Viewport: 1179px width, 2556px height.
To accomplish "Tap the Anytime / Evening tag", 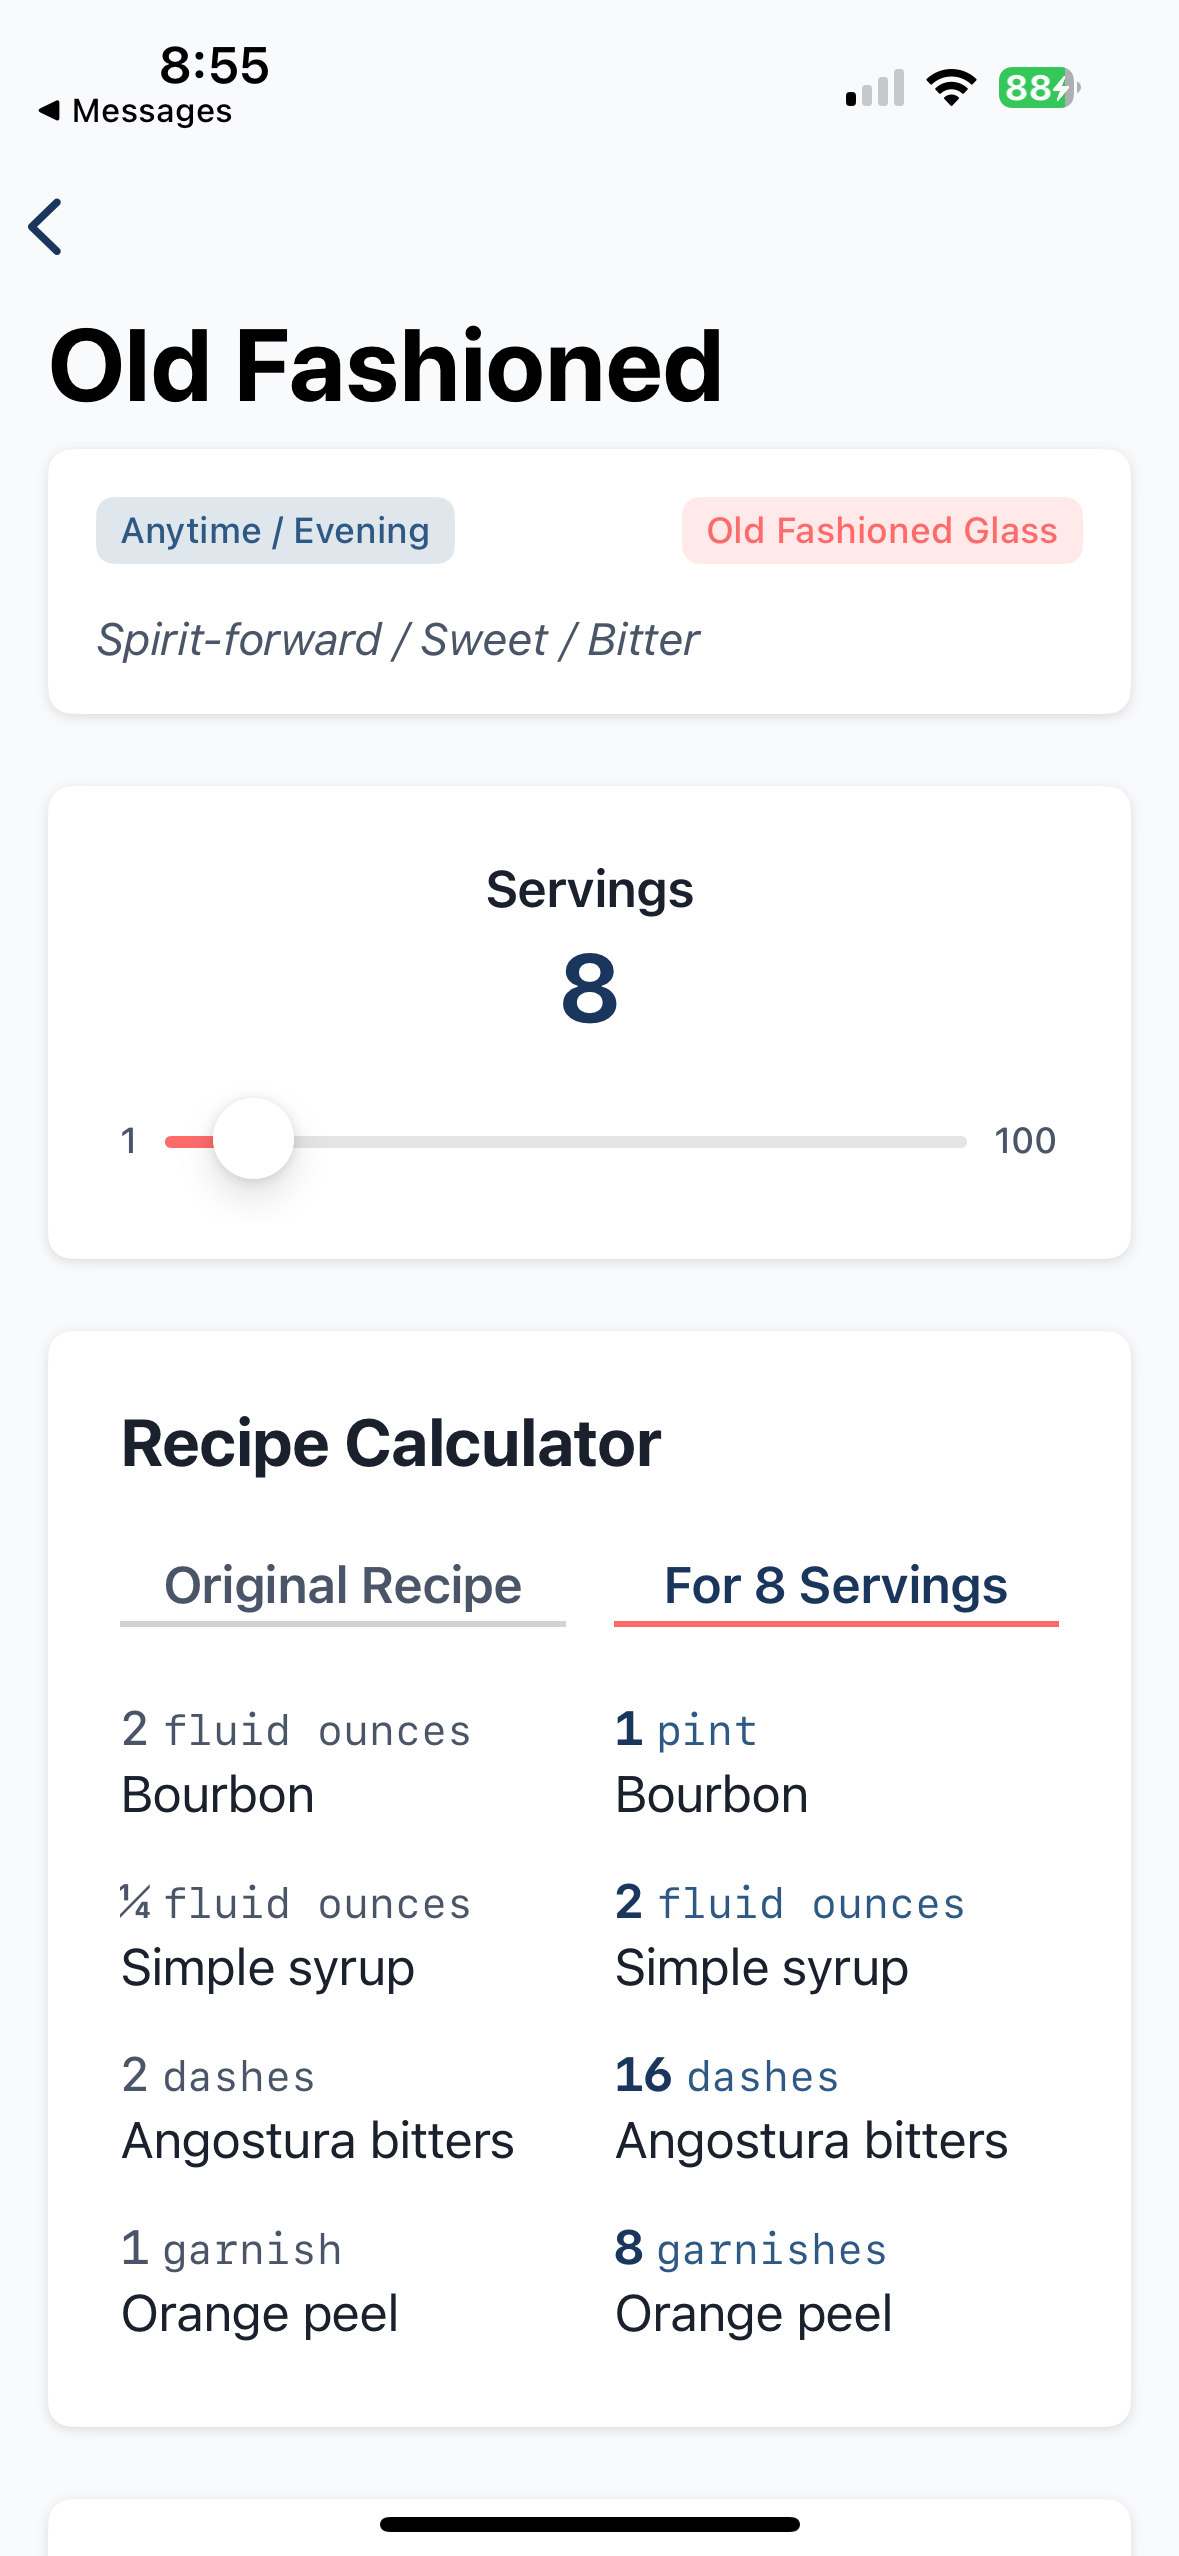I will [275, 531].
